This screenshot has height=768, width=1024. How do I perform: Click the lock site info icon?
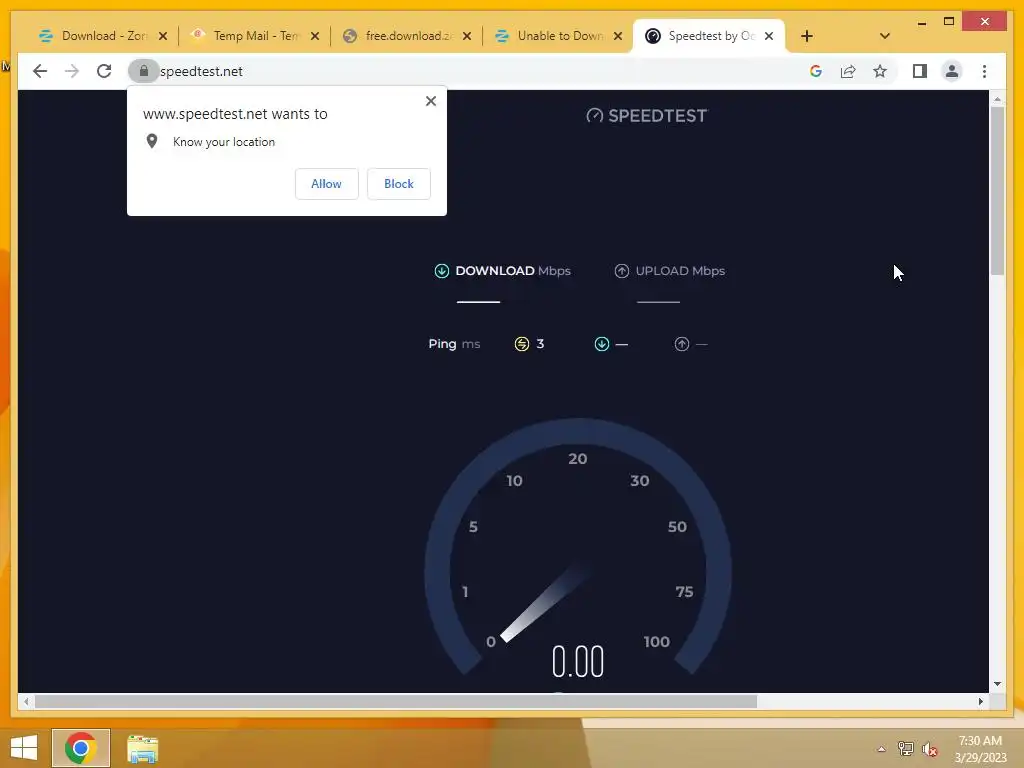[144, 71]
